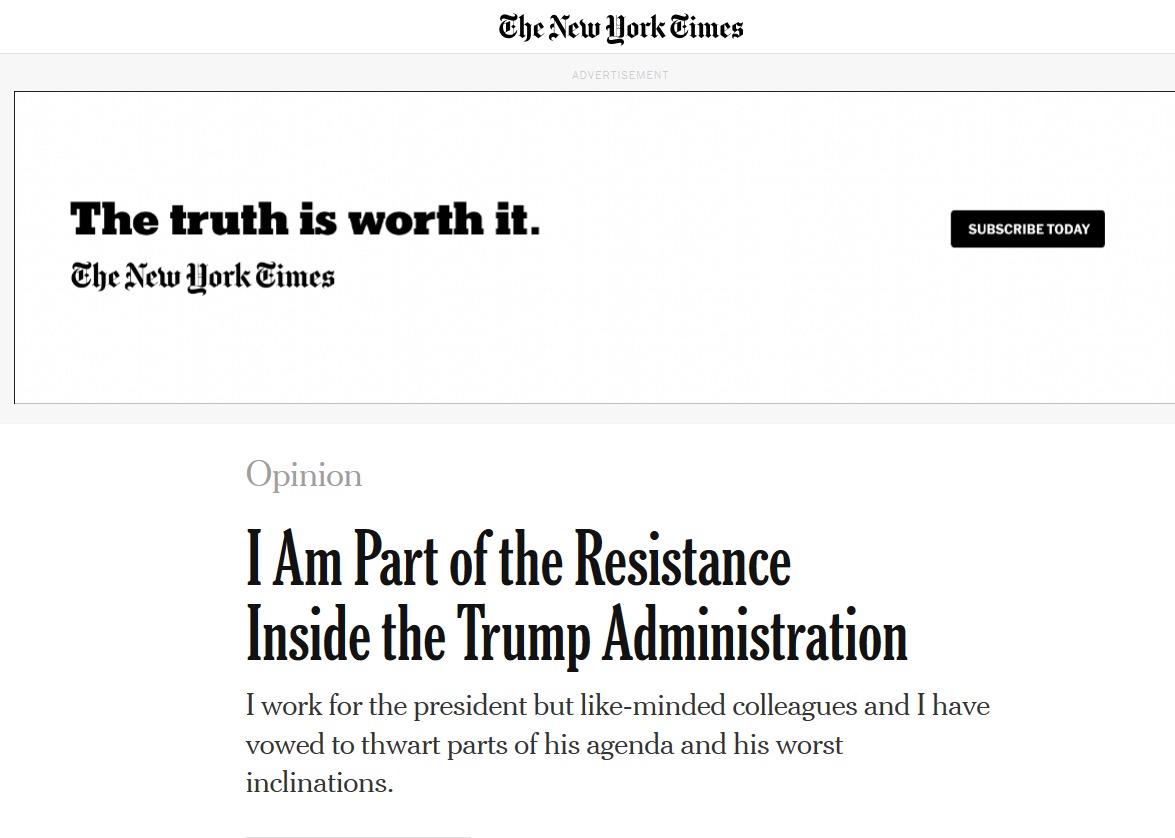
Task: Click the 'The truth is worth it.' slogan
Action: coord(305,219)
